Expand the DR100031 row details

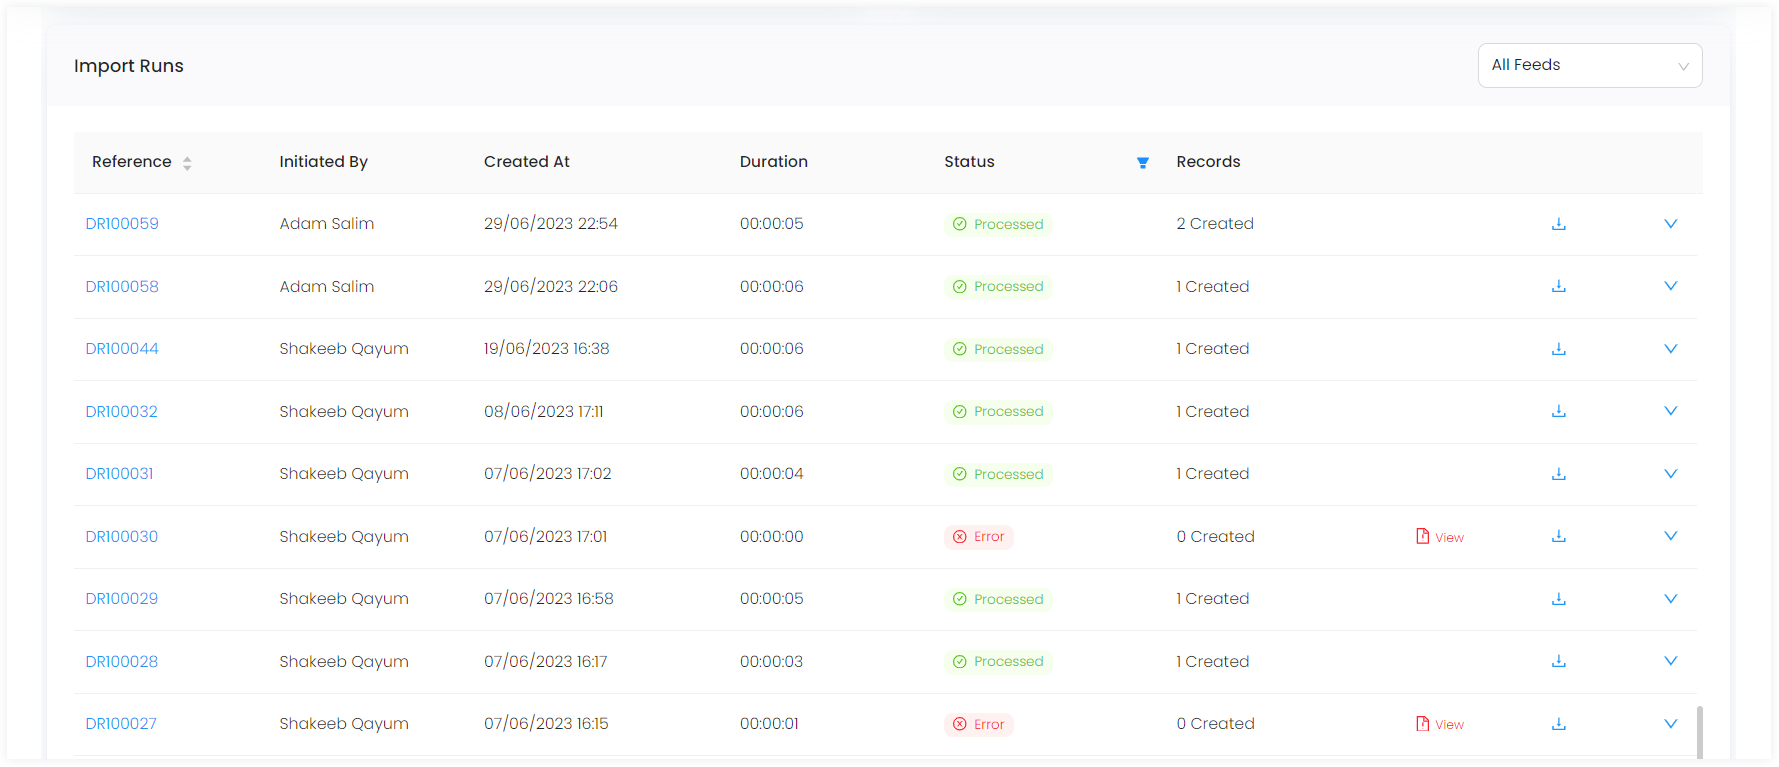(1670, 474)
